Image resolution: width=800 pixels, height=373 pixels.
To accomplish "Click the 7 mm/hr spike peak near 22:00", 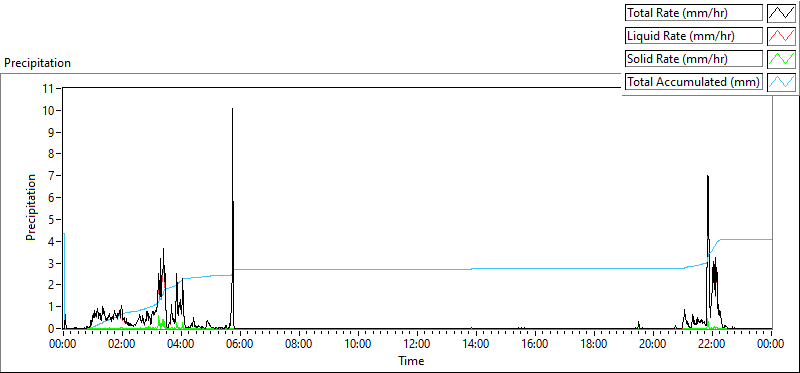I will 708,176.
